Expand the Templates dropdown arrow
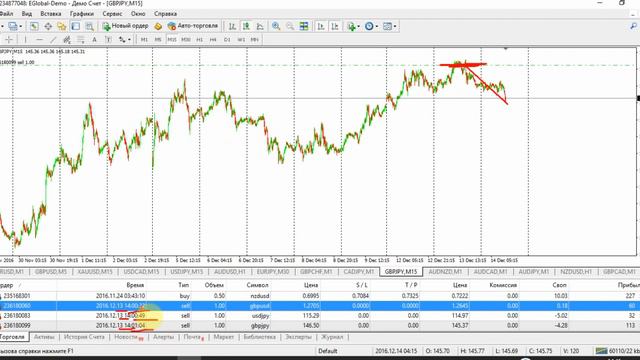This screenshot has height=360, width=640. coord(395,27)
